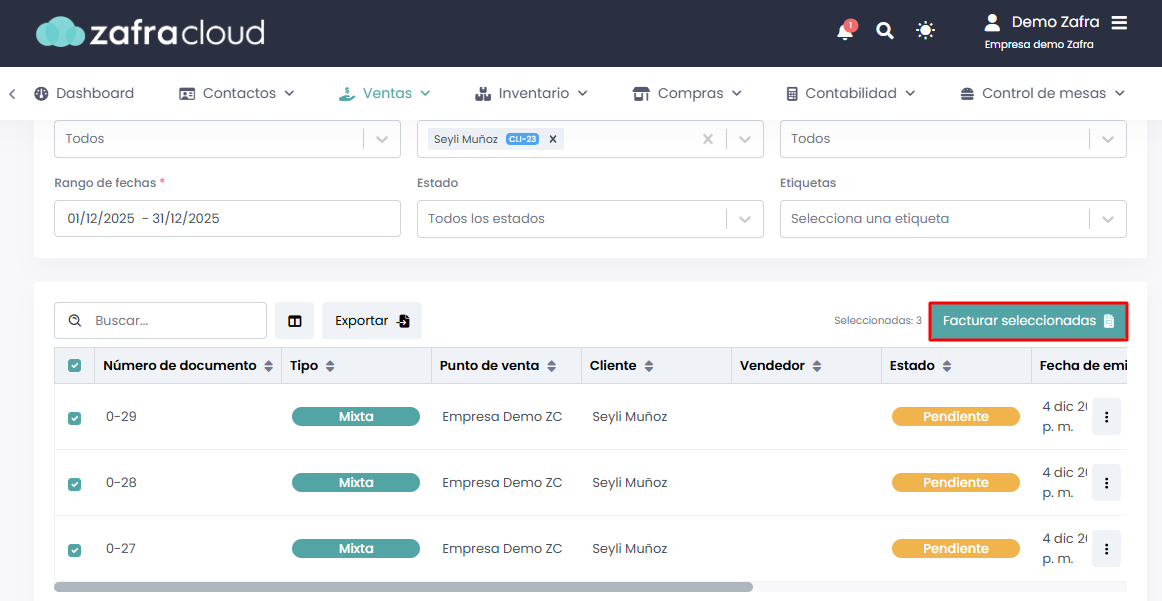Open the three-dot menu for document 0-27
Viewport: 1162px width, 601px height.
point(1106,548)
